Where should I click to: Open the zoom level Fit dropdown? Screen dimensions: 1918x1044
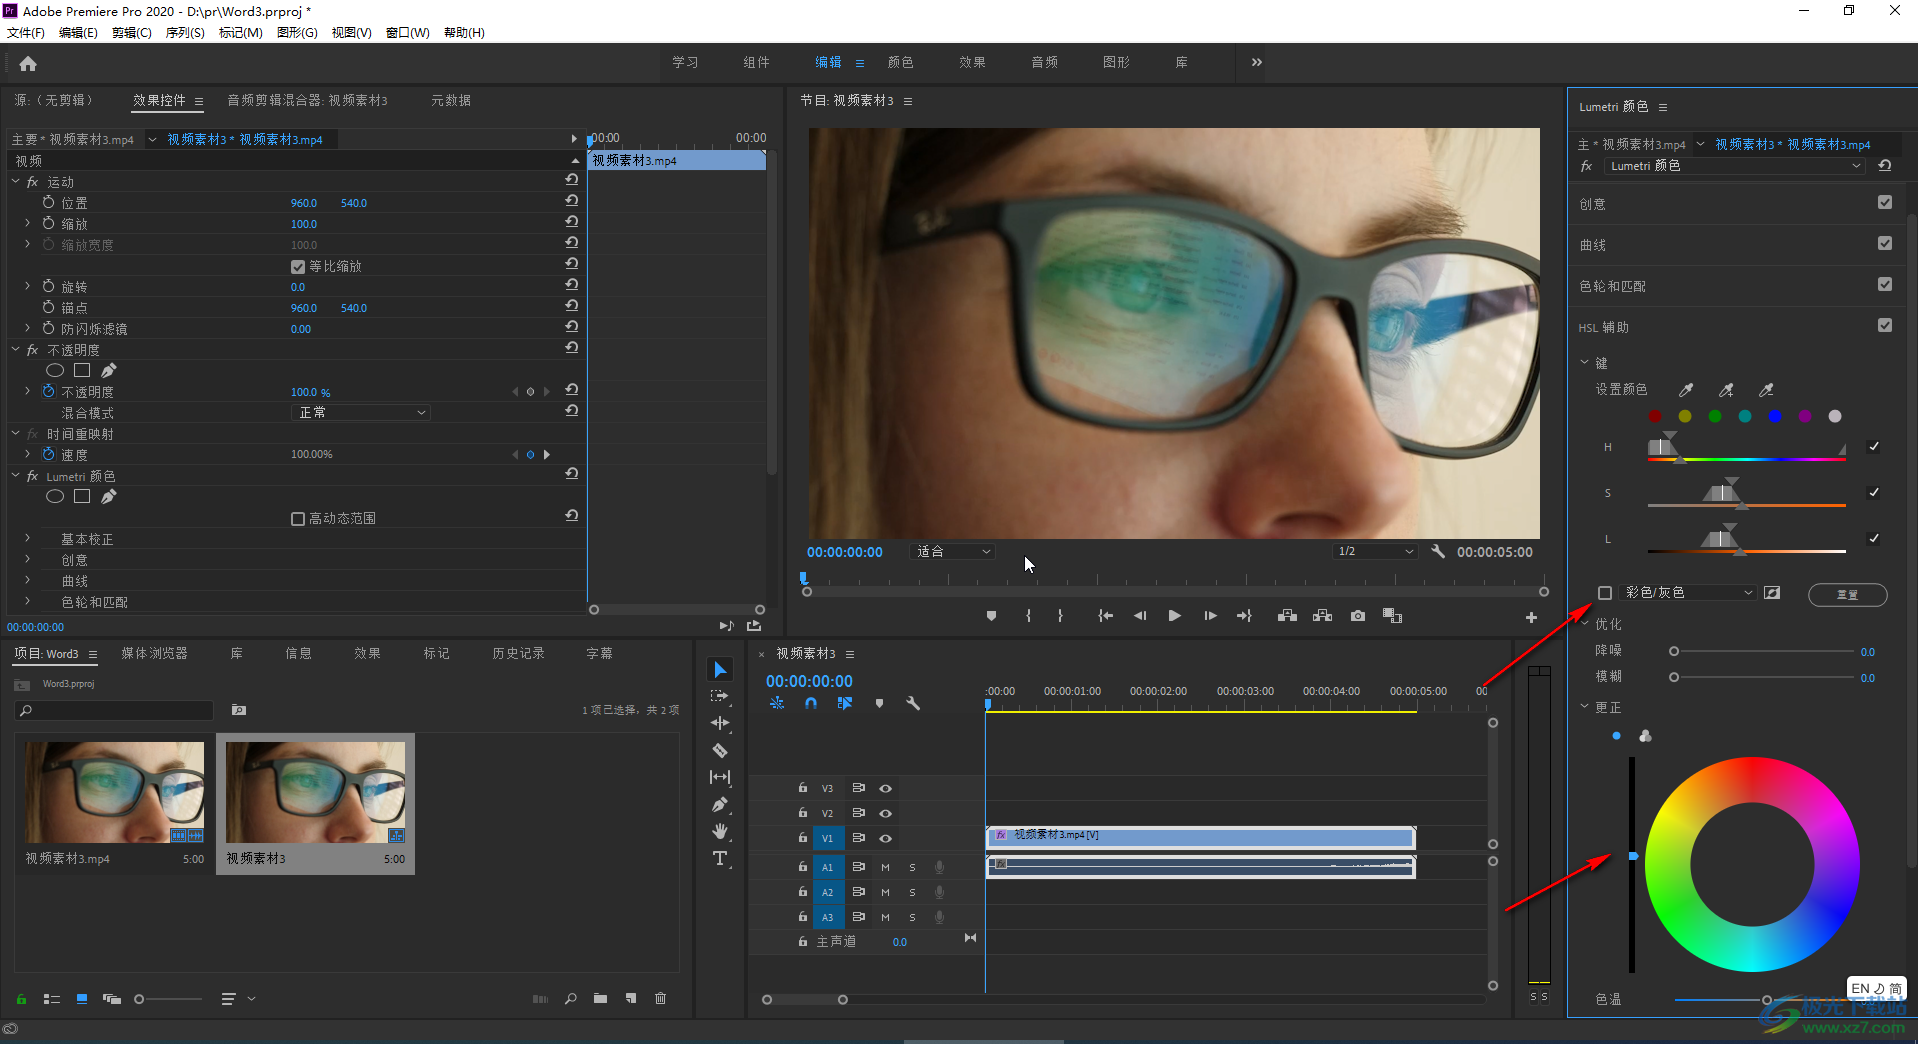click(953, 551)
